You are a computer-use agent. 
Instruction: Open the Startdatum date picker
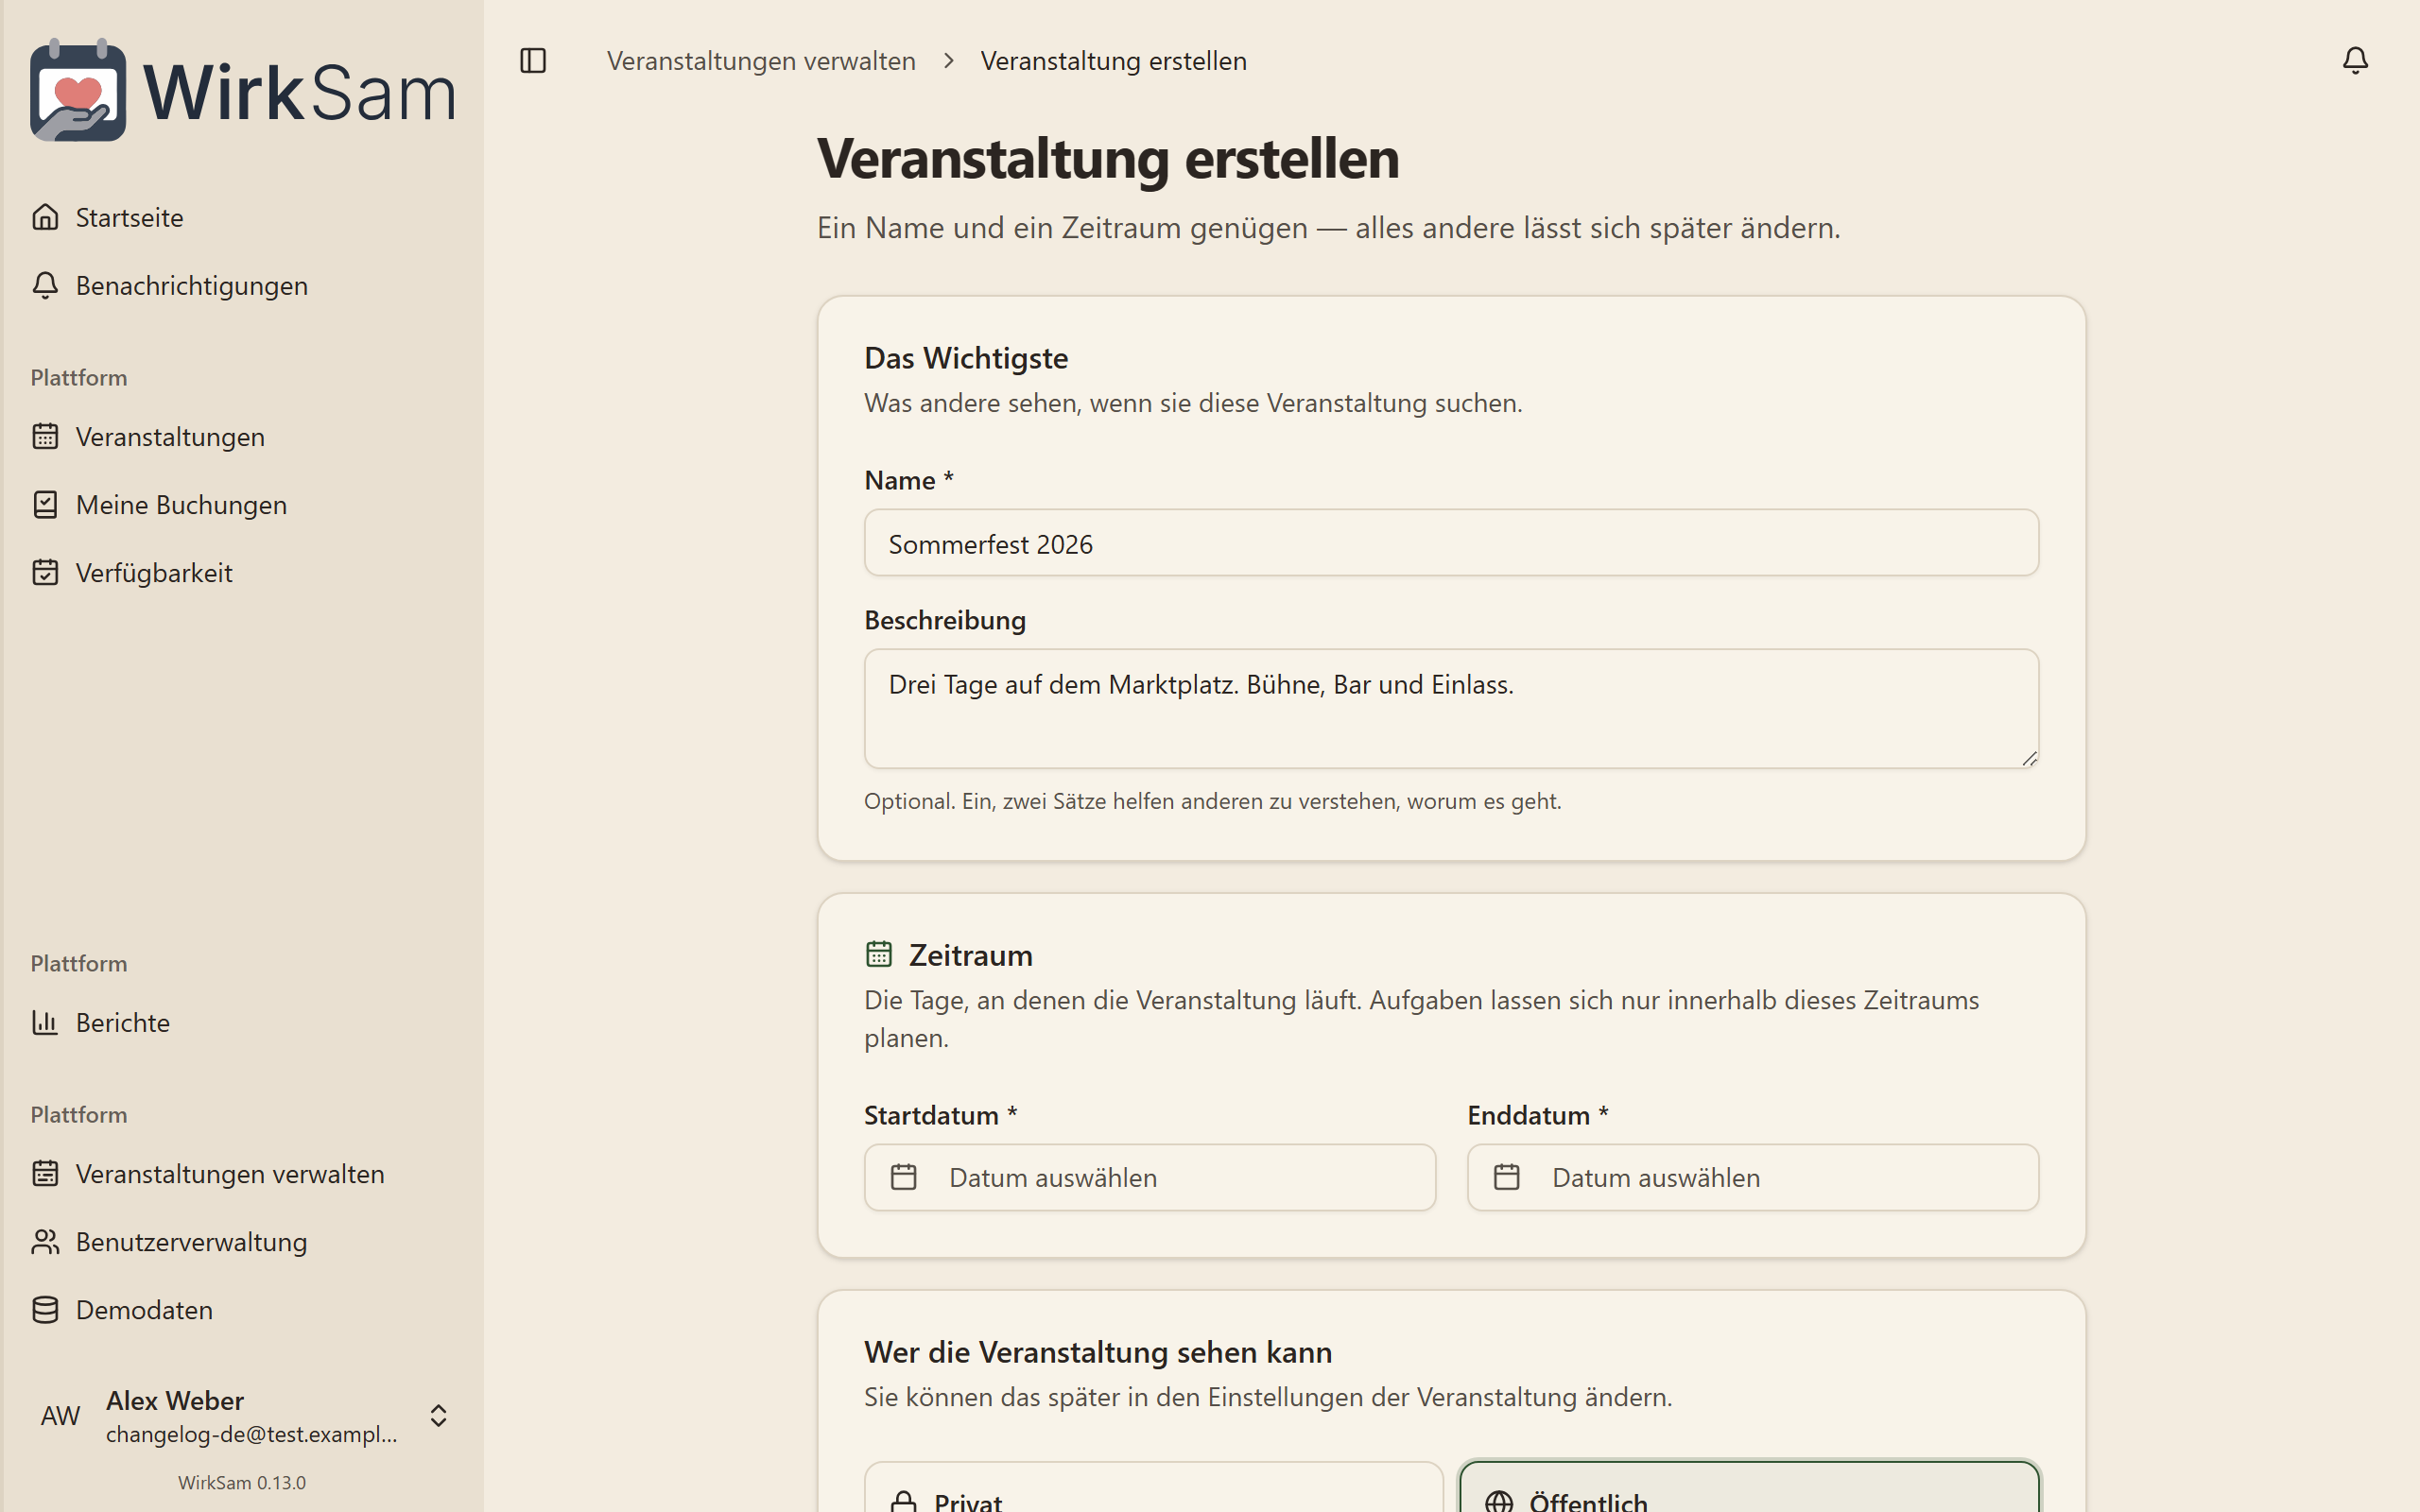coord(1150,1177)
